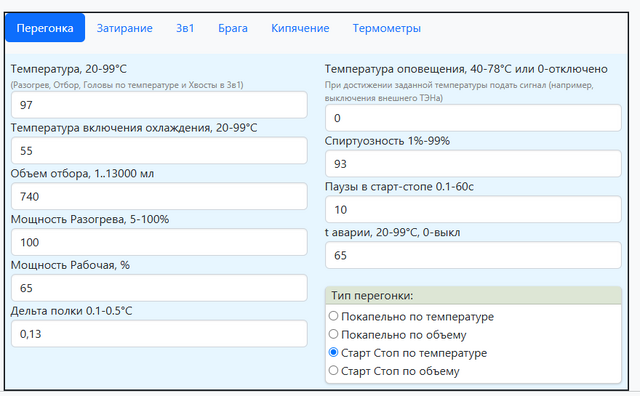Select Покапельно по температуре radio option
This screenshot has height=396, width=640.
click(x=333, y=316)
